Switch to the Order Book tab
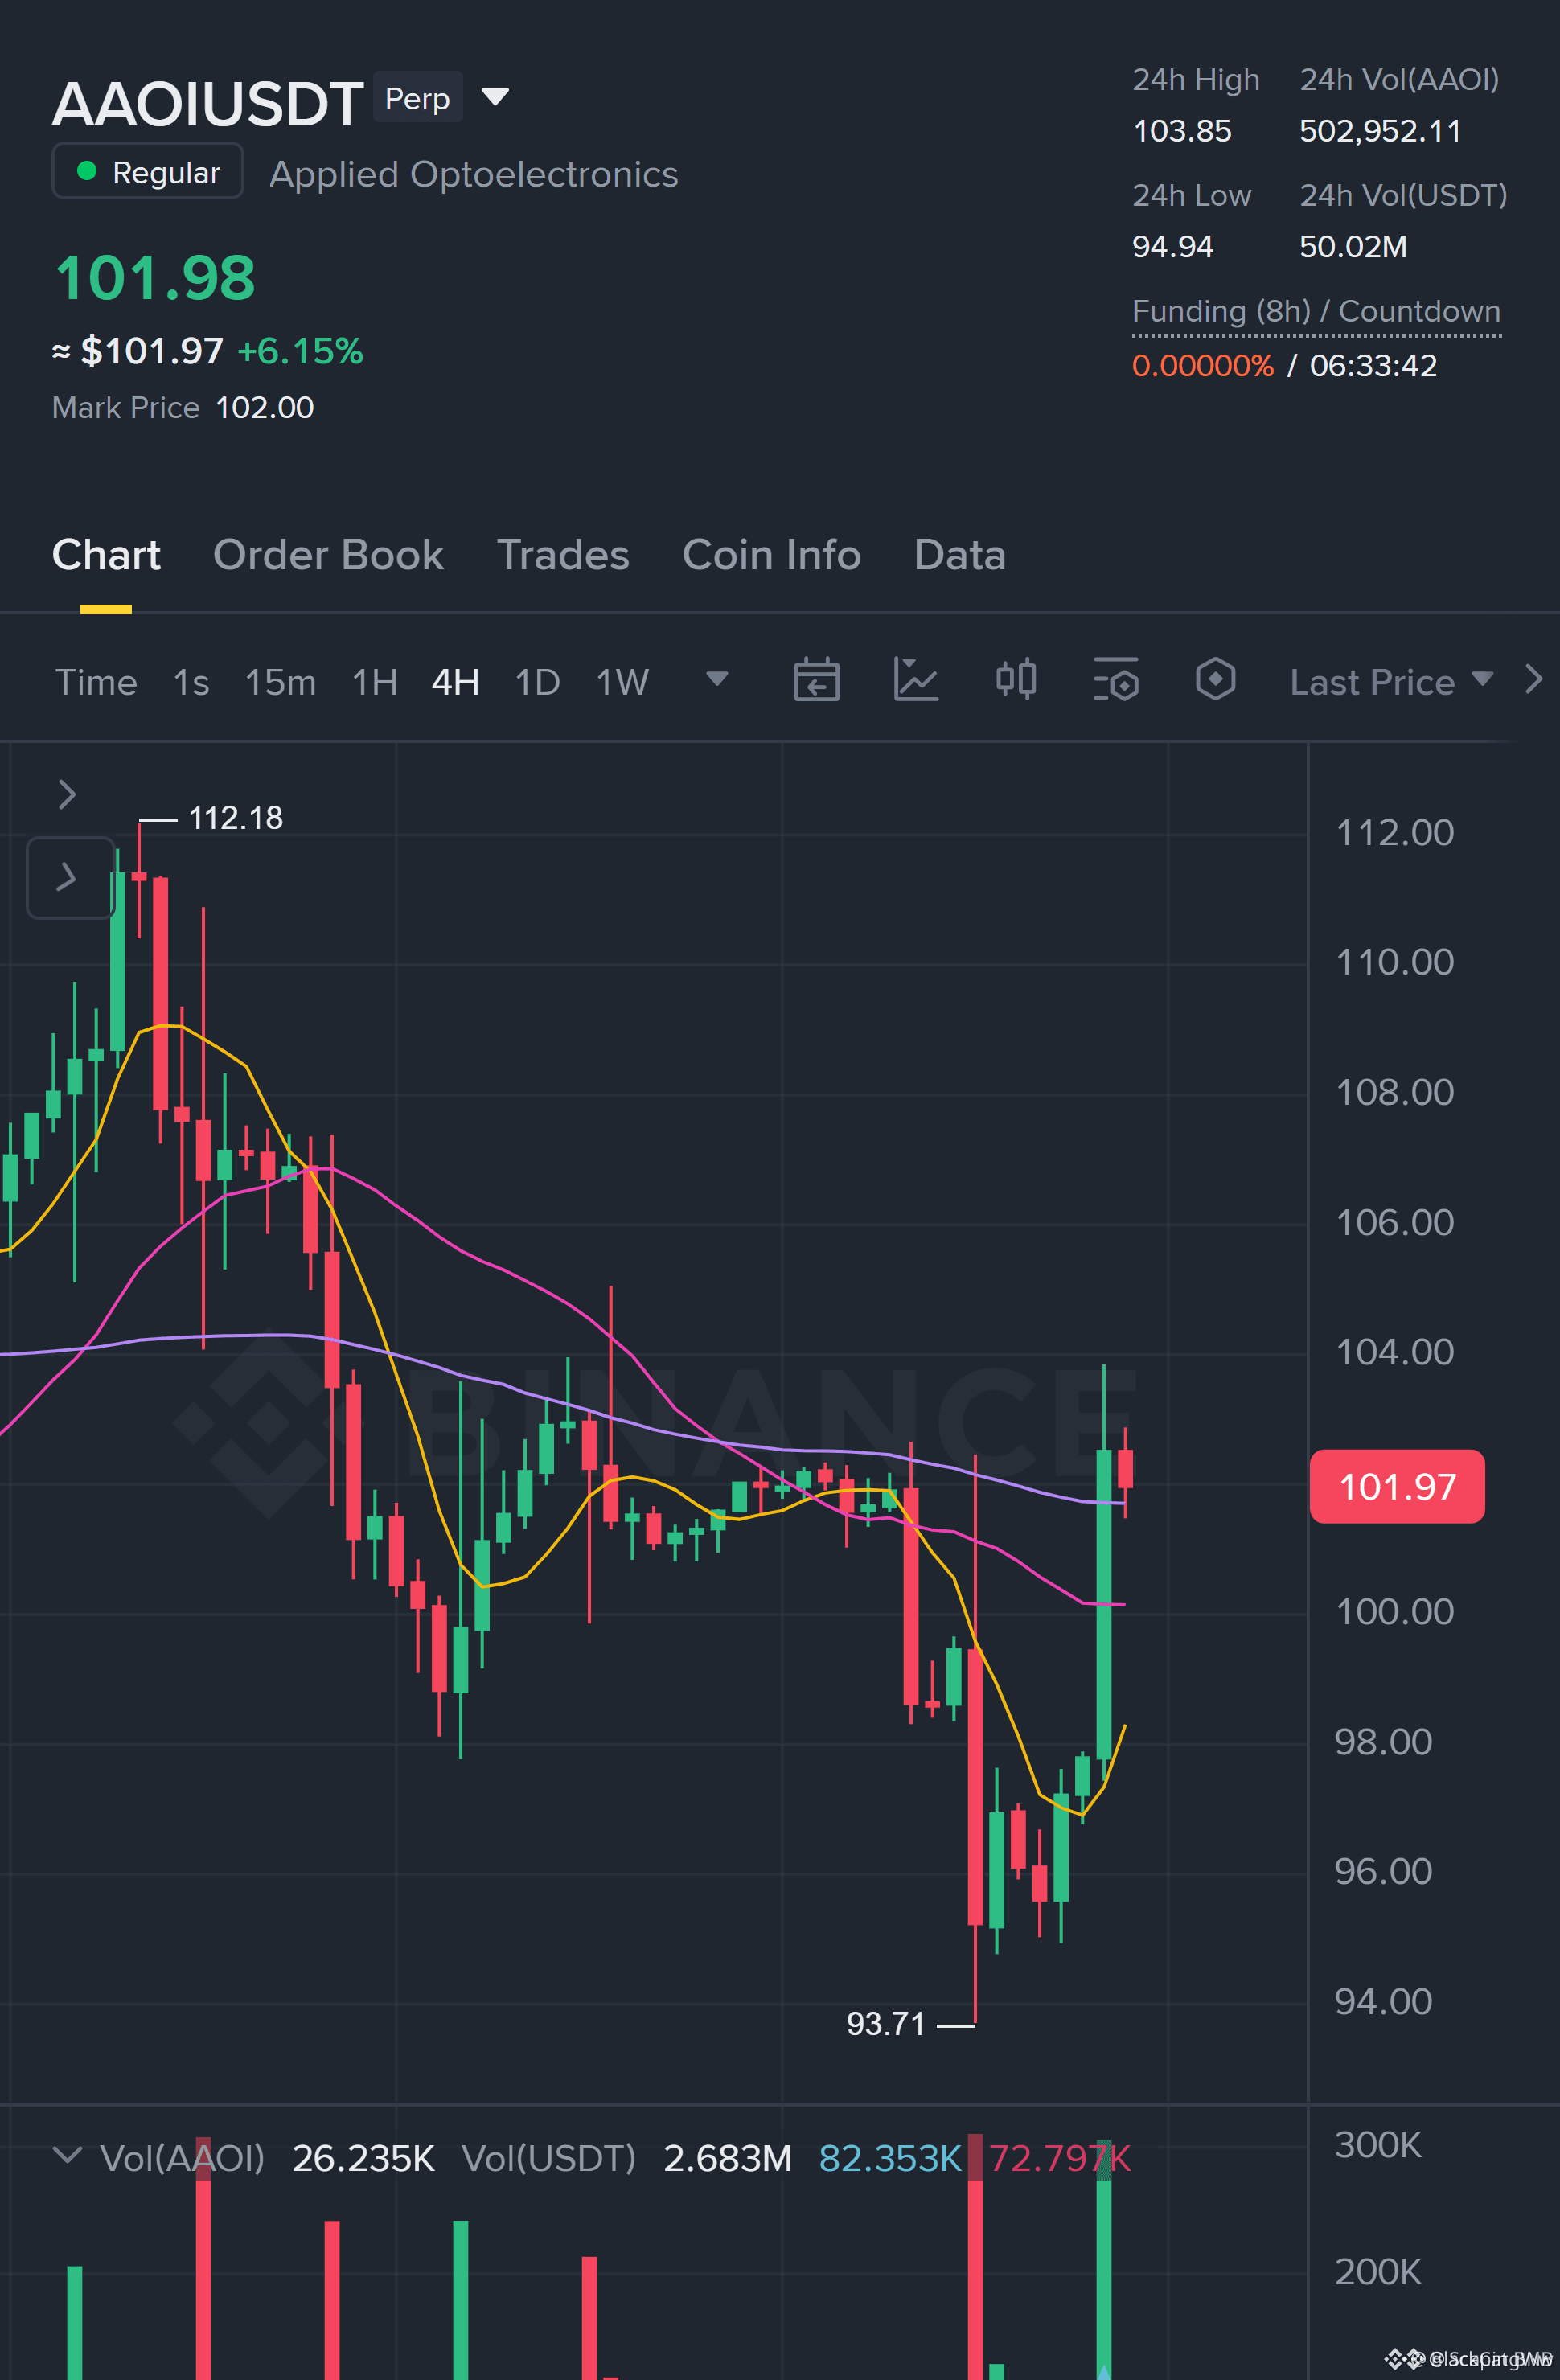Viewport: 1560px width, 2380px height. point(328,555)
